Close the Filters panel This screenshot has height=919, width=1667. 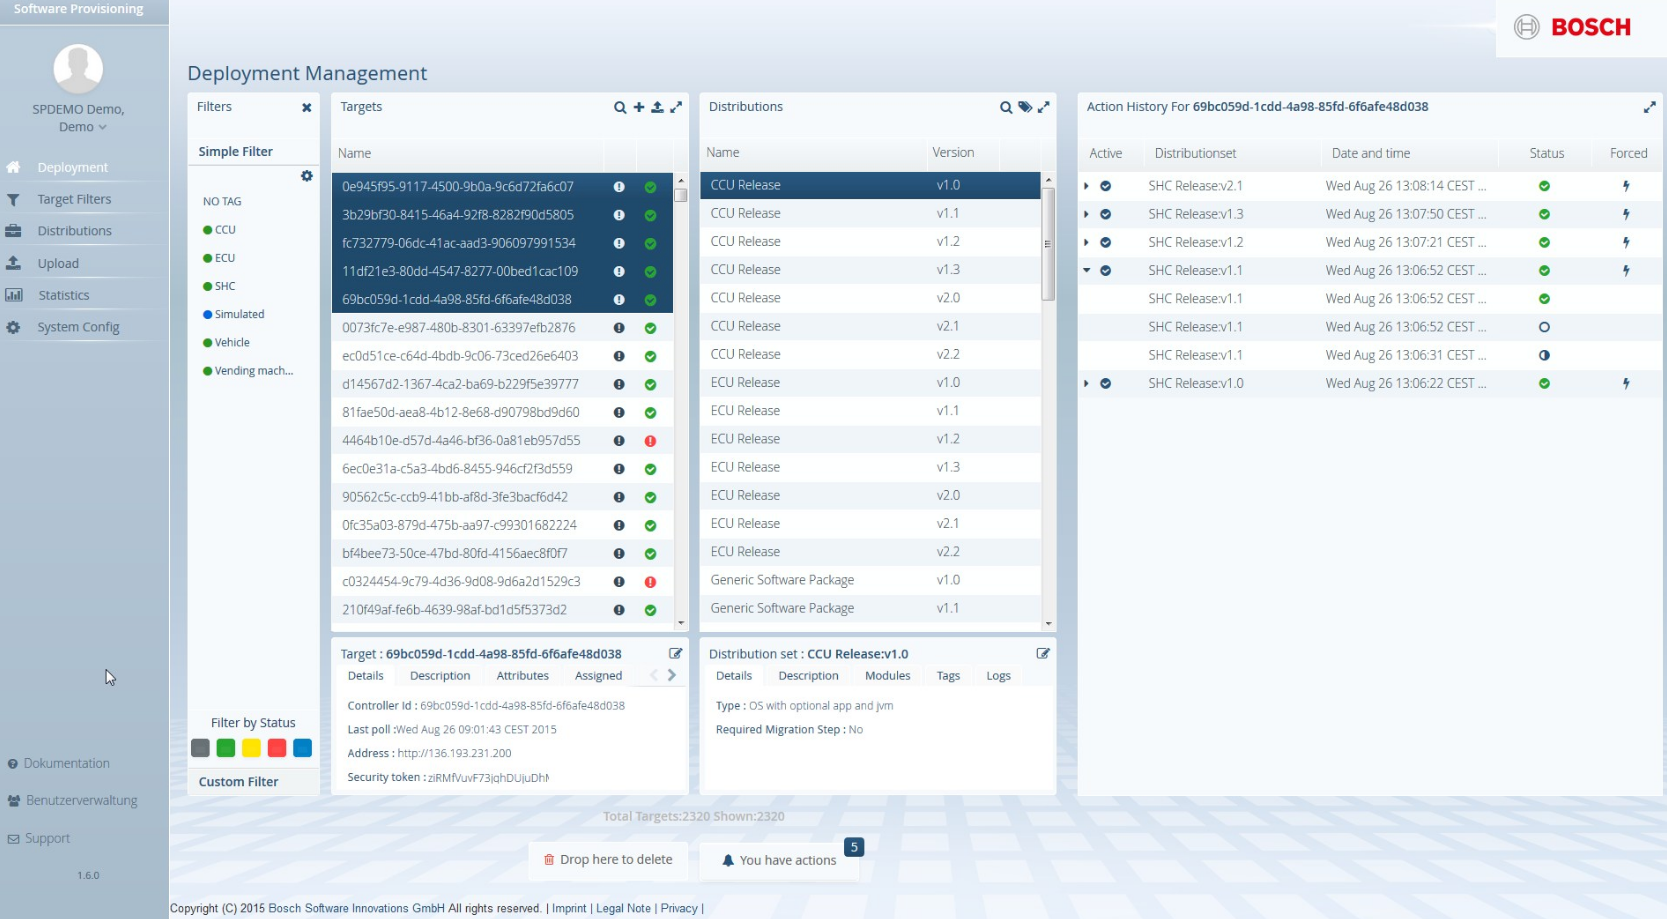pyautogui.click(x=306, y=107)
